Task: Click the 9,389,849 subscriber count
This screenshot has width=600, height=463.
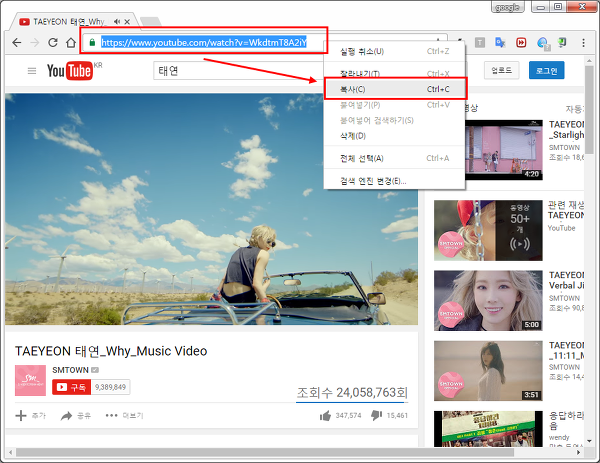Action: pyautogui.click(x=111, y=387)
